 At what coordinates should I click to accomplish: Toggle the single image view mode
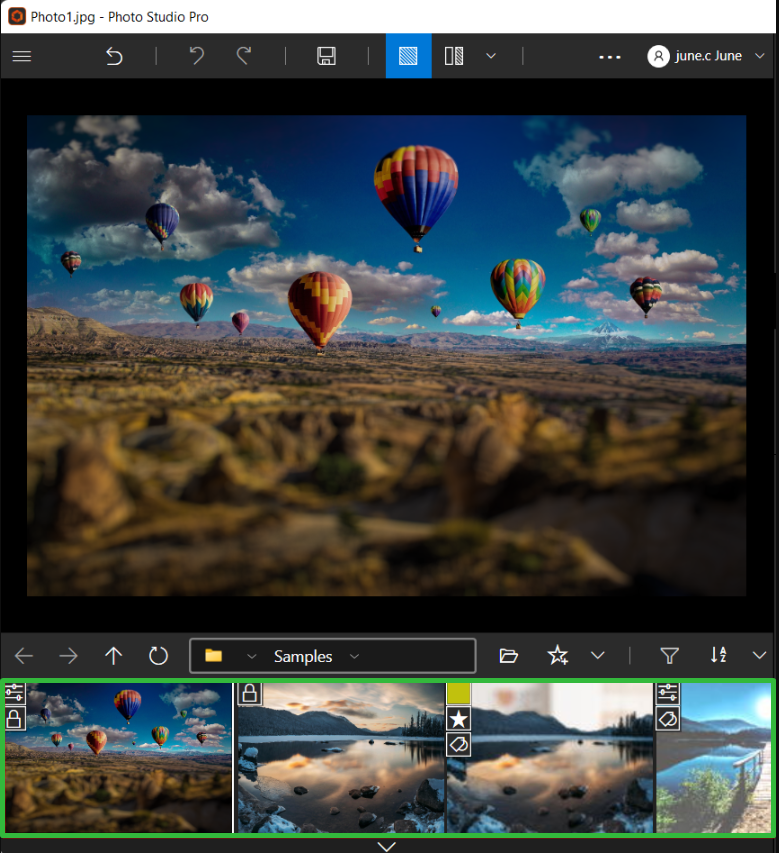pyautogui.click(x=409, y=56)
